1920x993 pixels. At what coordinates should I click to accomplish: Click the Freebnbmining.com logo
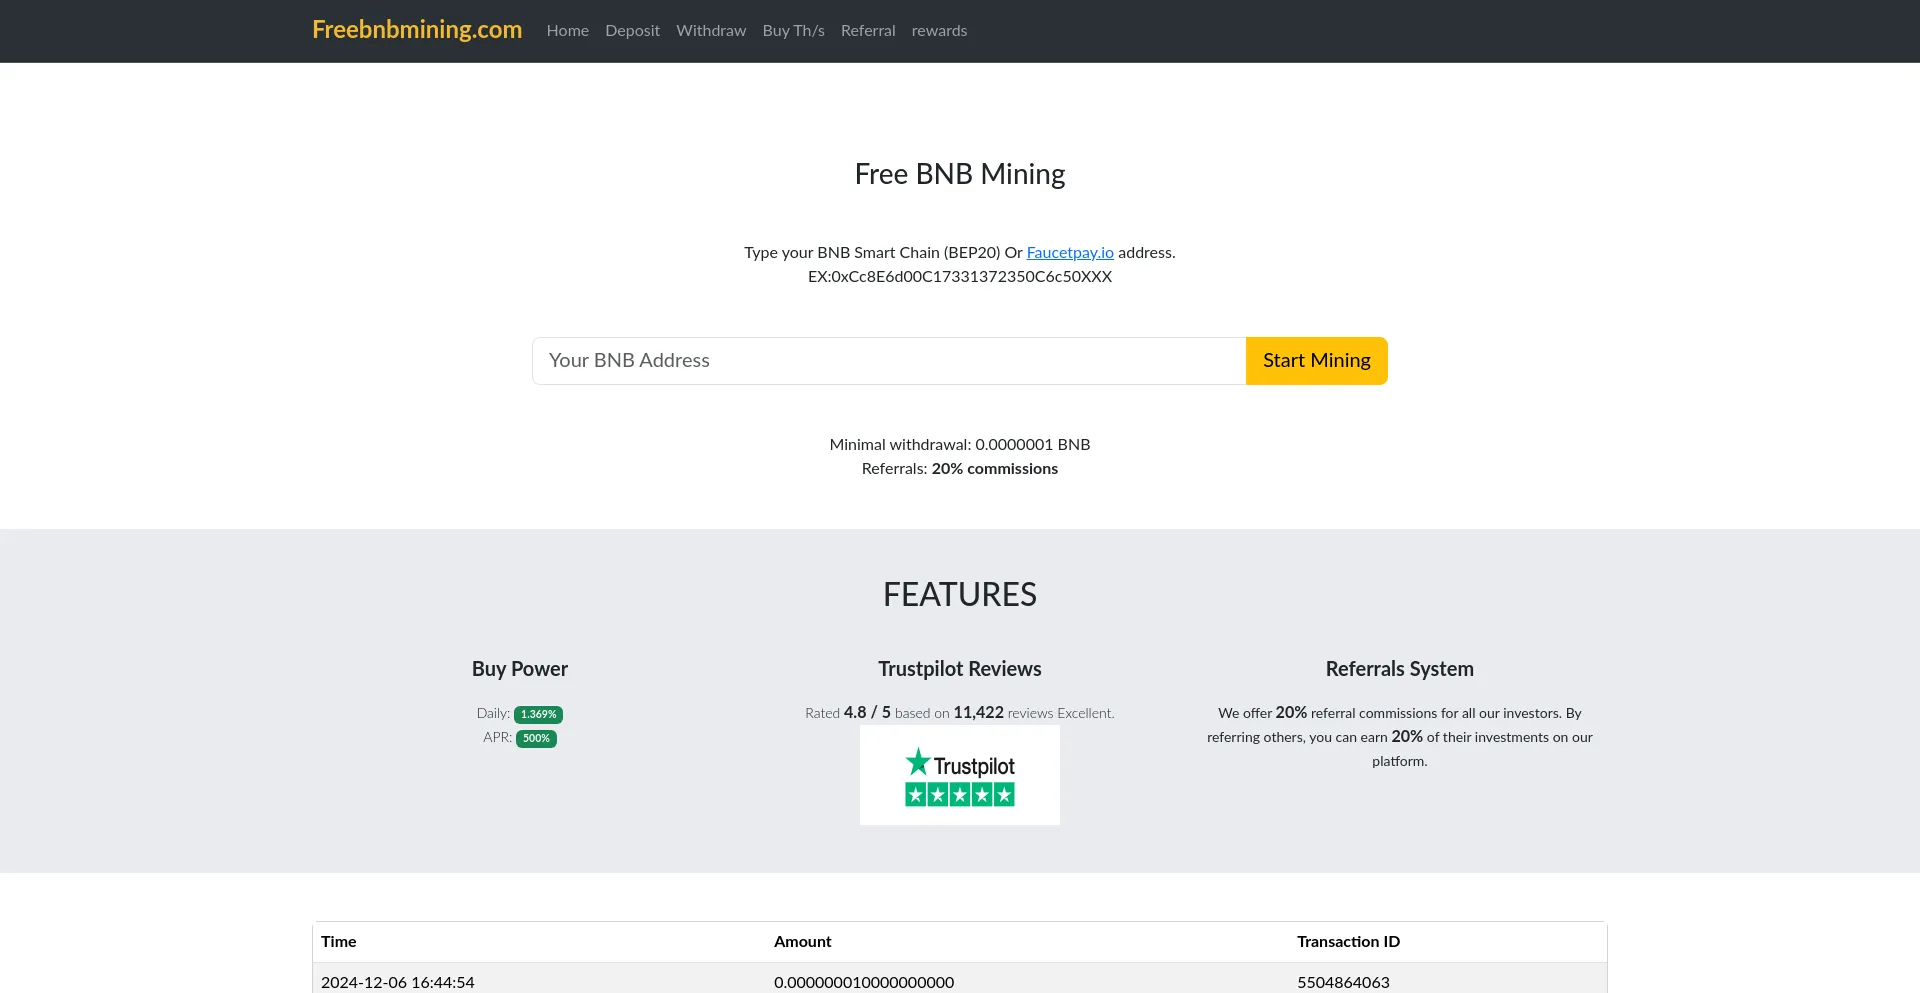click(416, 30)
